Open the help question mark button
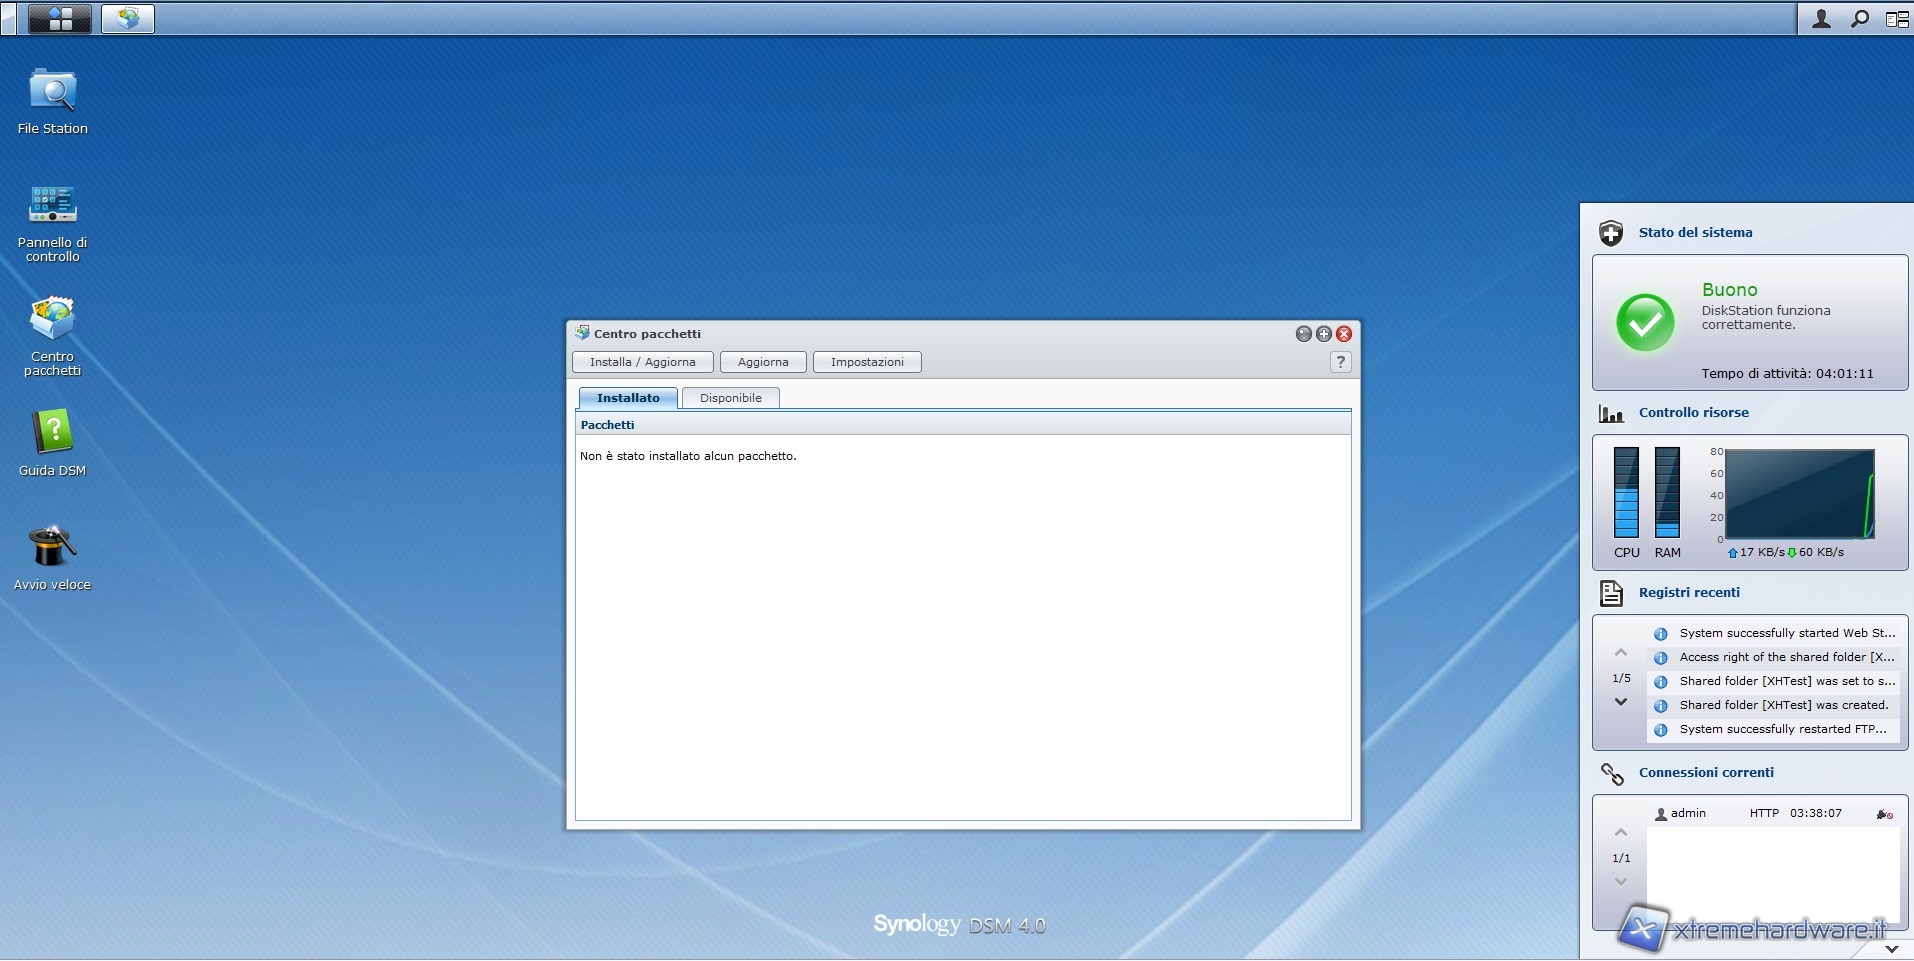Viewport: 1914px width, 961px height. tap(1341, 362)
